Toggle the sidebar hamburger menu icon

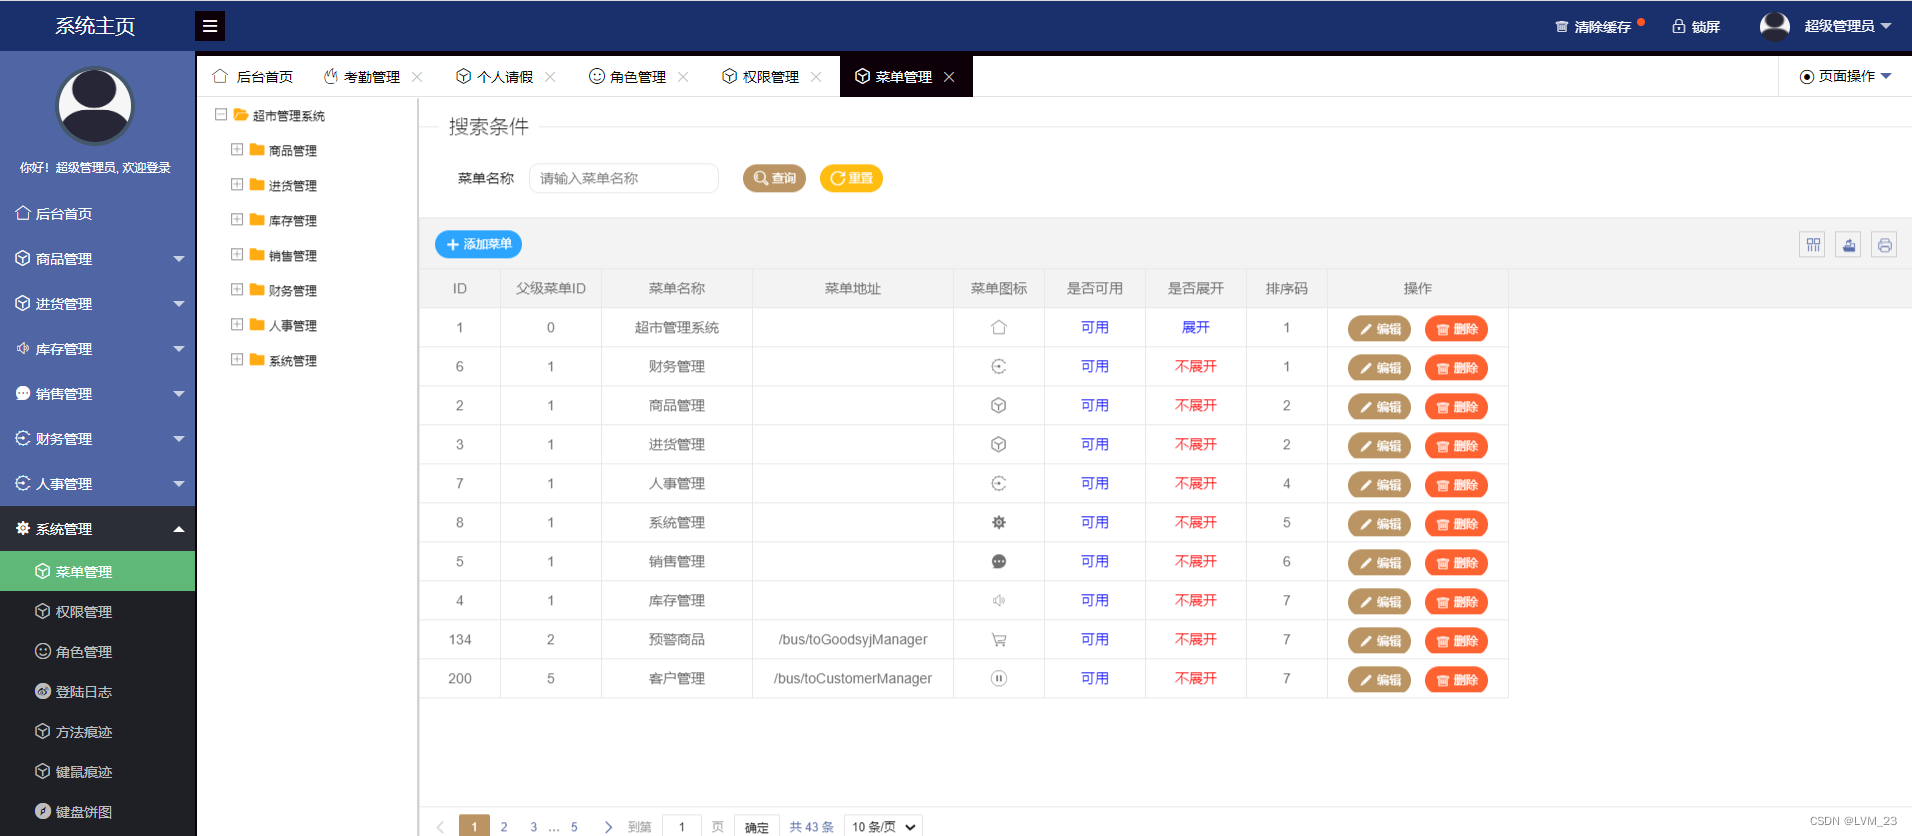click(x=210, y=26)
